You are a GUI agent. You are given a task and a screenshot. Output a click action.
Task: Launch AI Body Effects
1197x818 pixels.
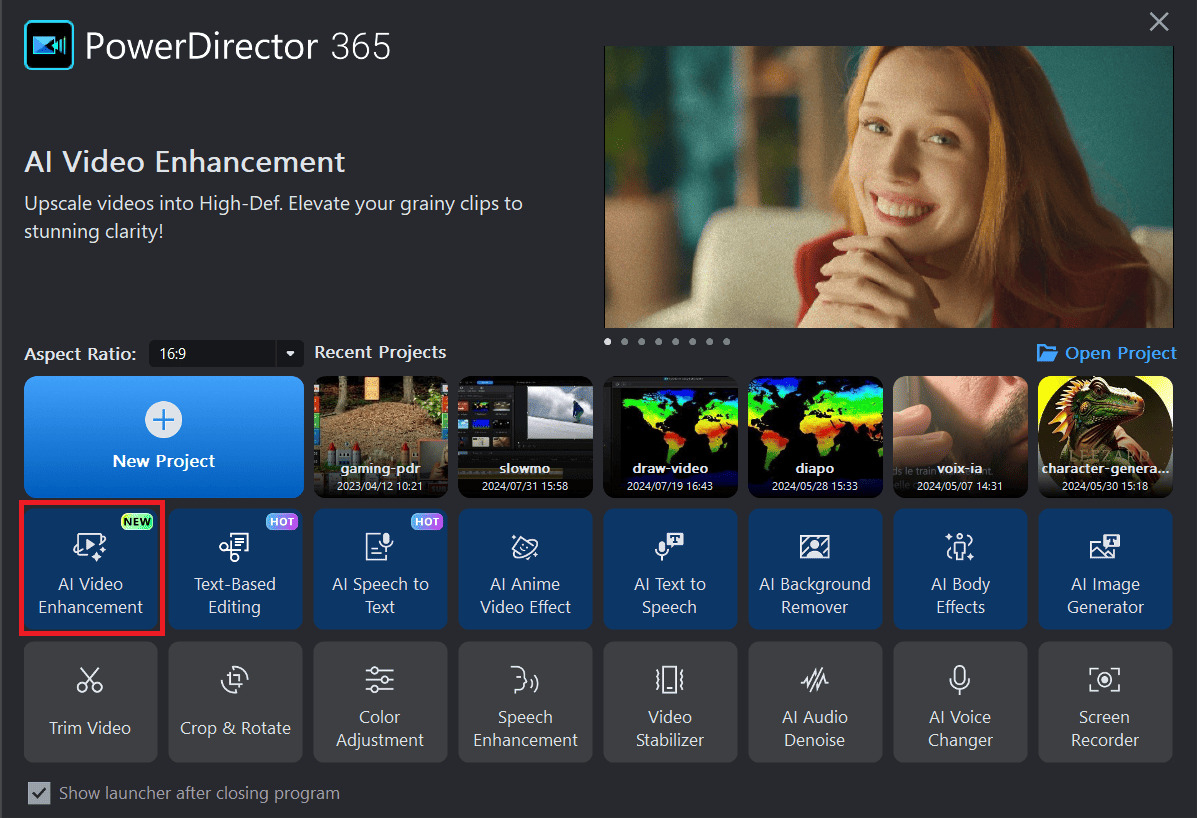click(x=960, y=569)
